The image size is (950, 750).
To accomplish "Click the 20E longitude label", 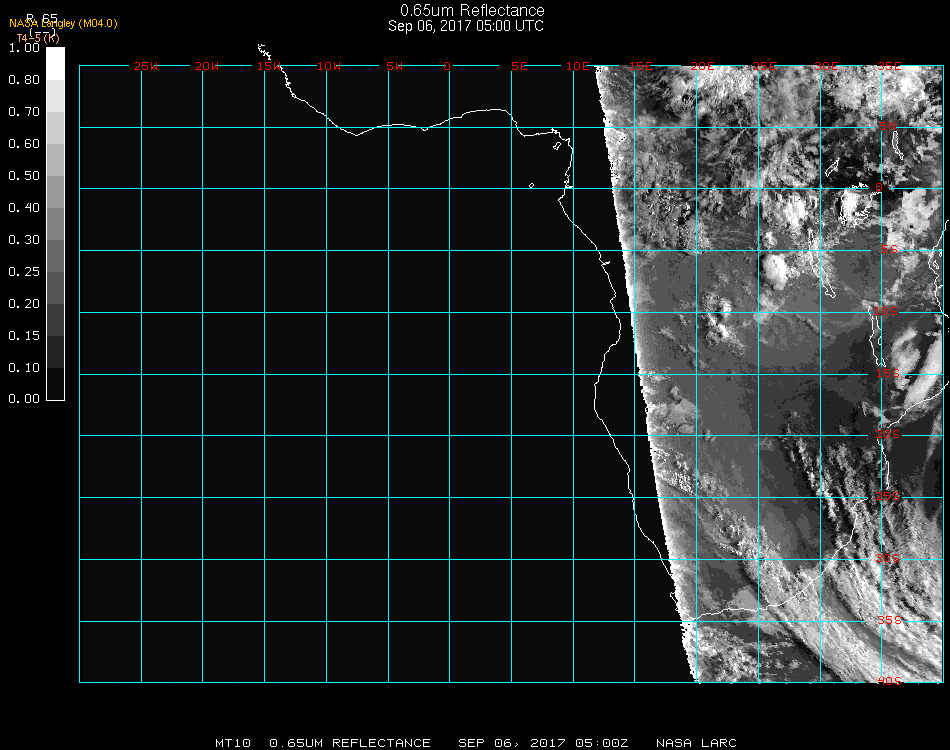I will (703, 66).
